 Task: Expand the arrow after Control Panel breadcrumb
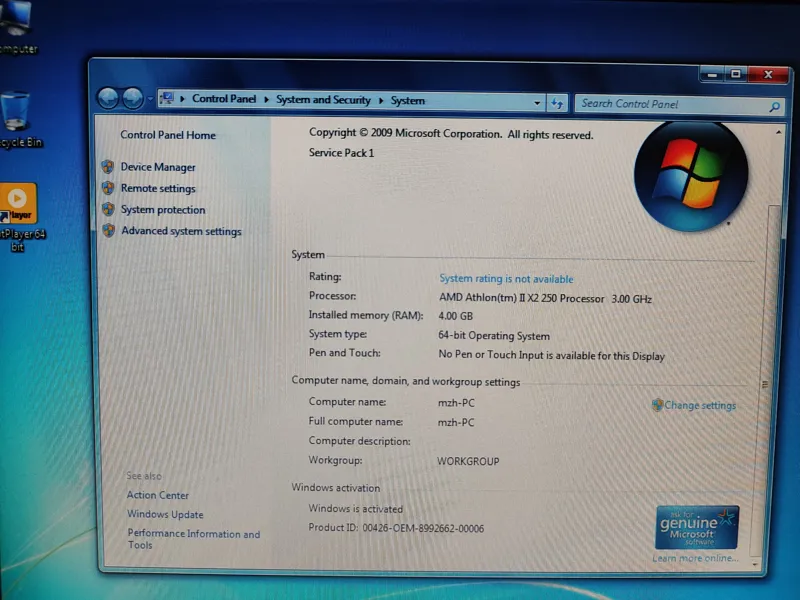(x=267, y=99)
